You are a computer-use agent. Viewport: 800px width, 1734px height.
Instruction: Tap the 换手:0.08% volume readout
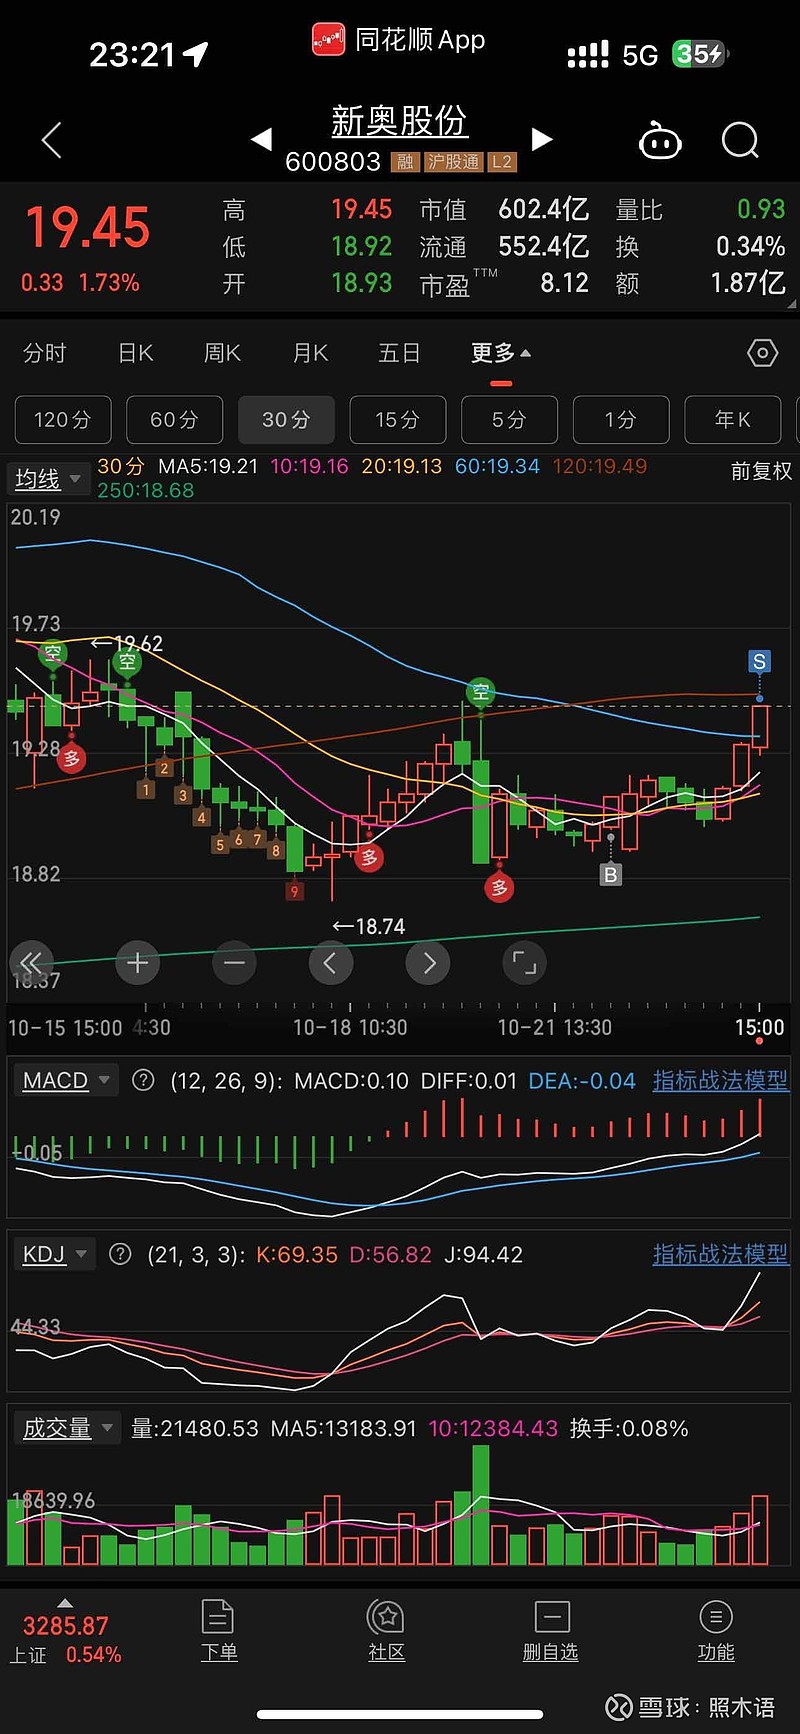pyautogui.click(x=629, y=1428)
